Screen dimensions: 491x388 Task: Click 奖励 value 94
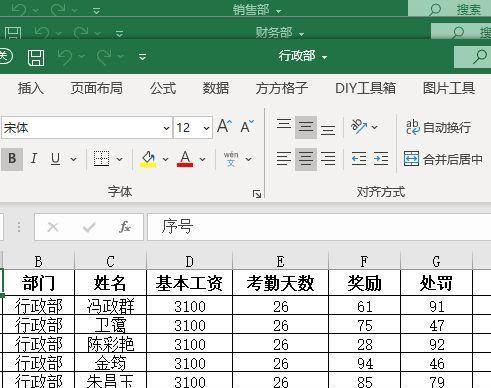[364, 363]
